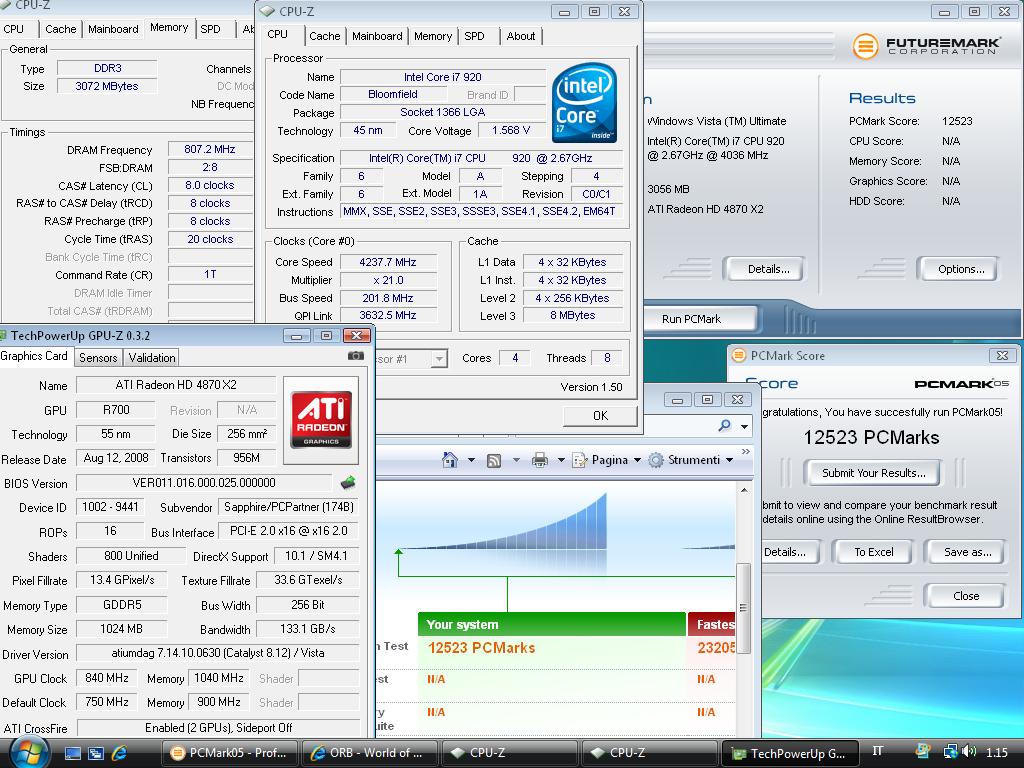Image resolution: width=1024 pixels, height=768 pixels.
Task: Open the Print dropdown arrow
Action: pyautogui.click(x=561, y=460)
